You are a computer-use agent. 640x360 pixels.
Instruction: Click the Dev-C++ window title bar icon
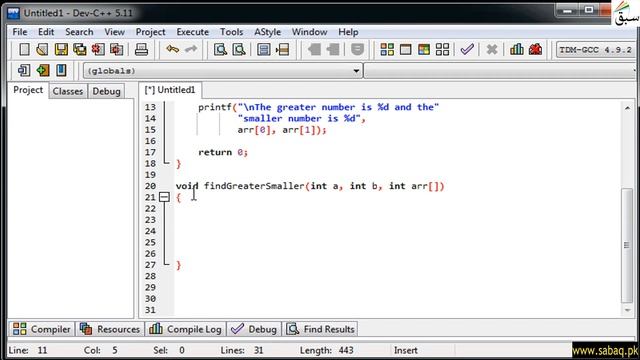(x=13, y=13)
